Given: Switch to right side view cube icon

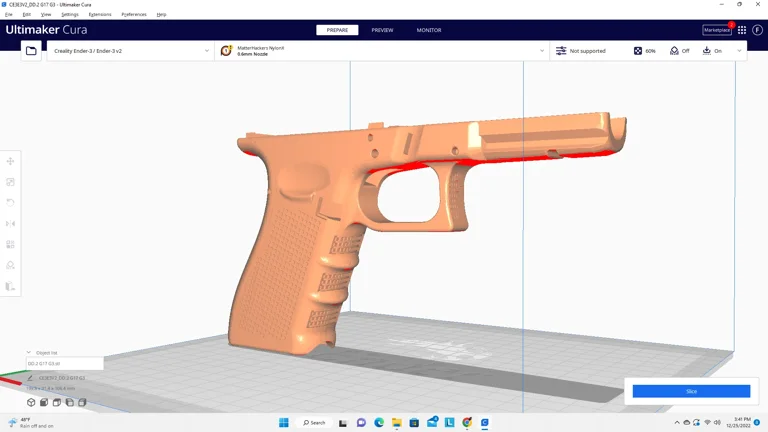Looking at the screenshot, I should (82, 402).
